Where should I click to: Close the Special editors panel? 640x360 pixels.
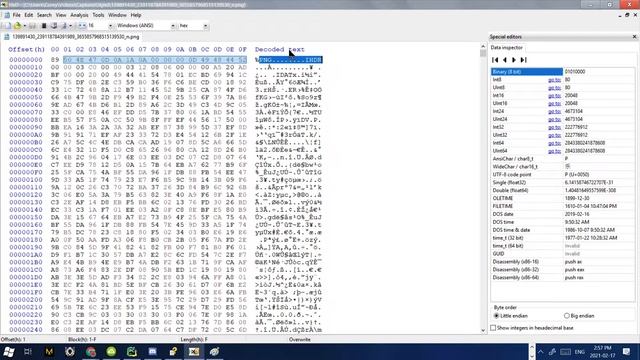tap(634, 37)
